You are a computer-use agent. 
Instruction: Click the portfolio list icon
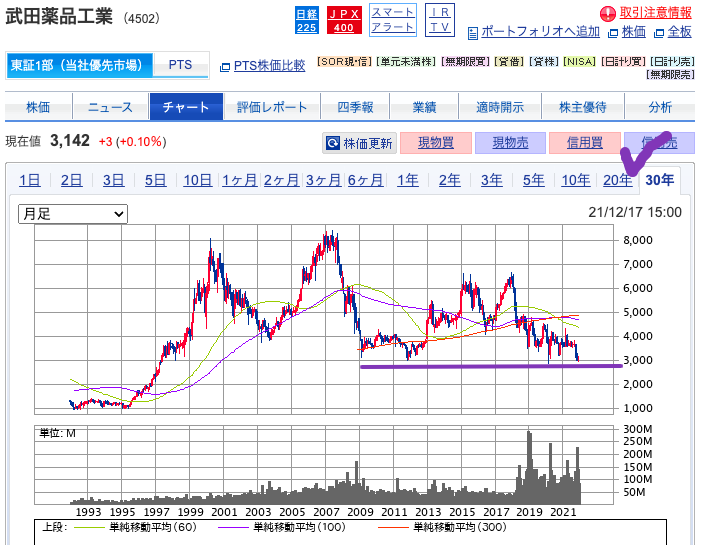(x=473, y=33)
